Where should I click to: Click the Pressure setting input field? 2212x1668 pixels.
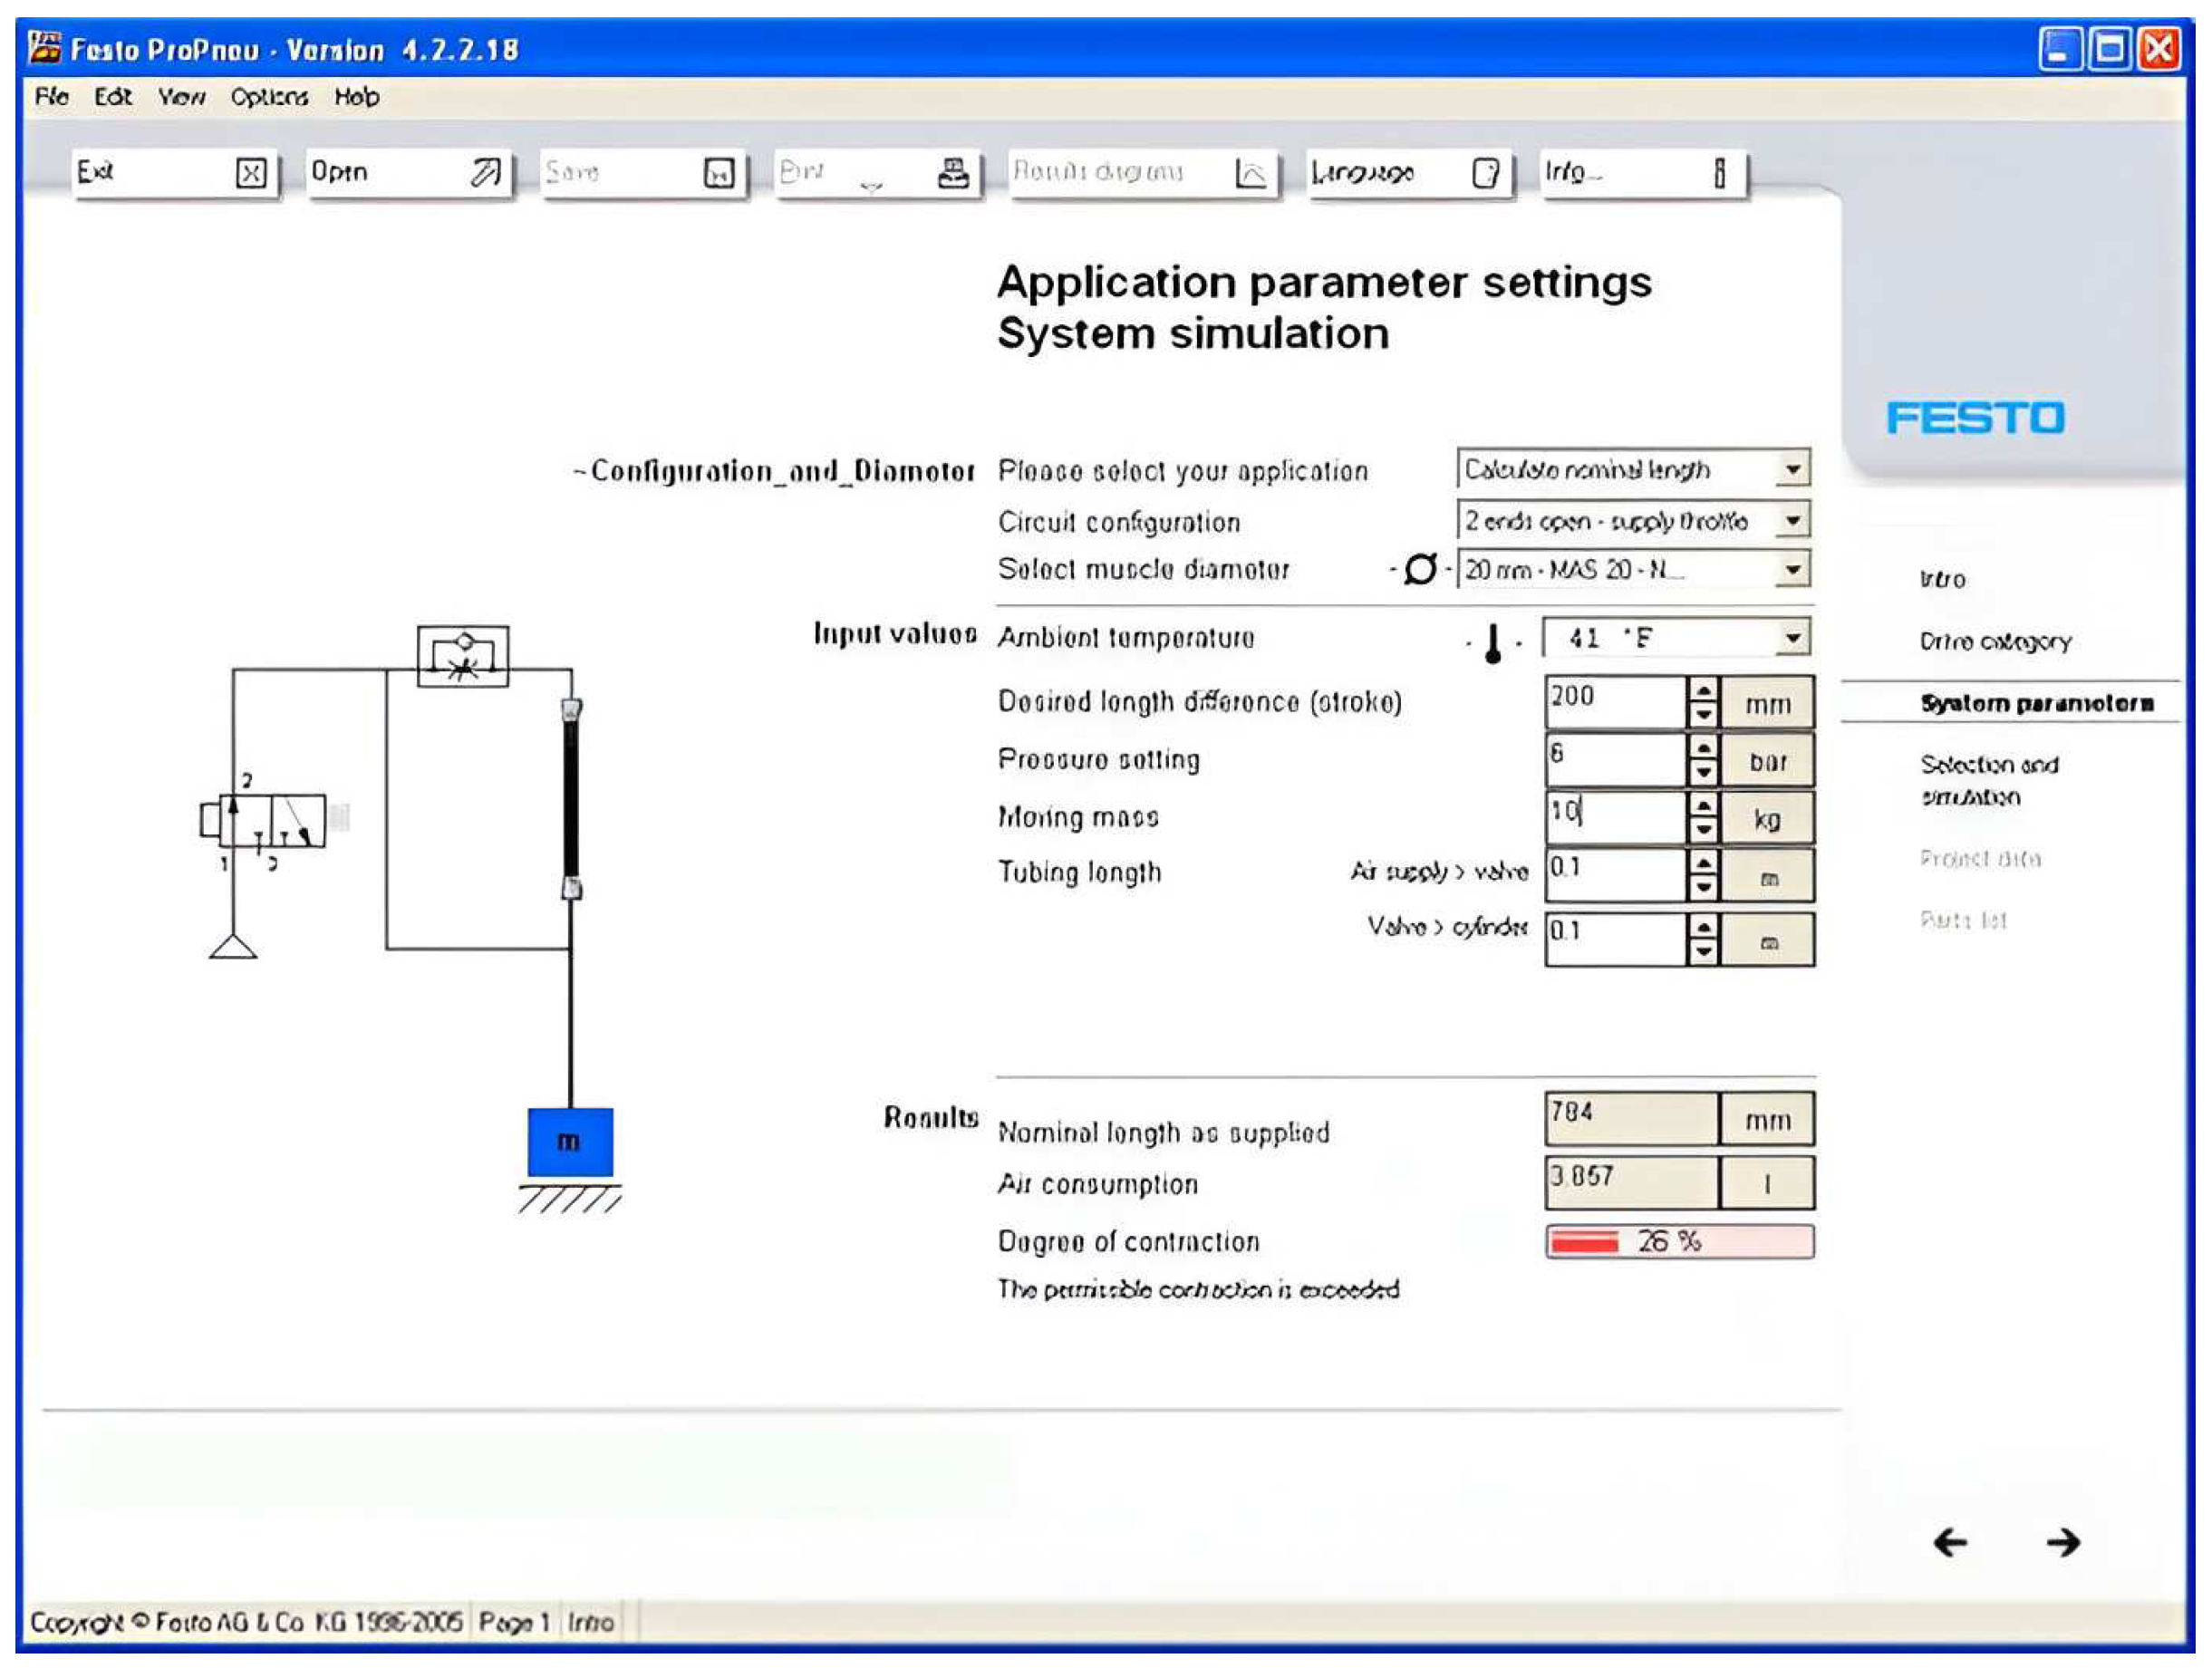pyautogui.click(x=1616, y=760)
